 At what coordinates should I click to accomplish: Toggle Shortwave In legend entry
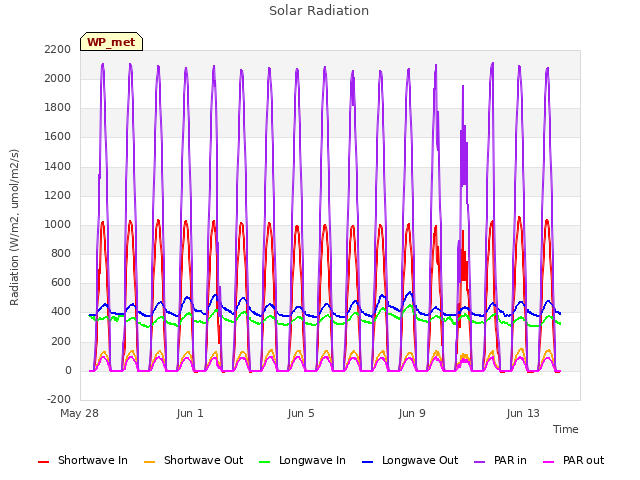[82, 460]
